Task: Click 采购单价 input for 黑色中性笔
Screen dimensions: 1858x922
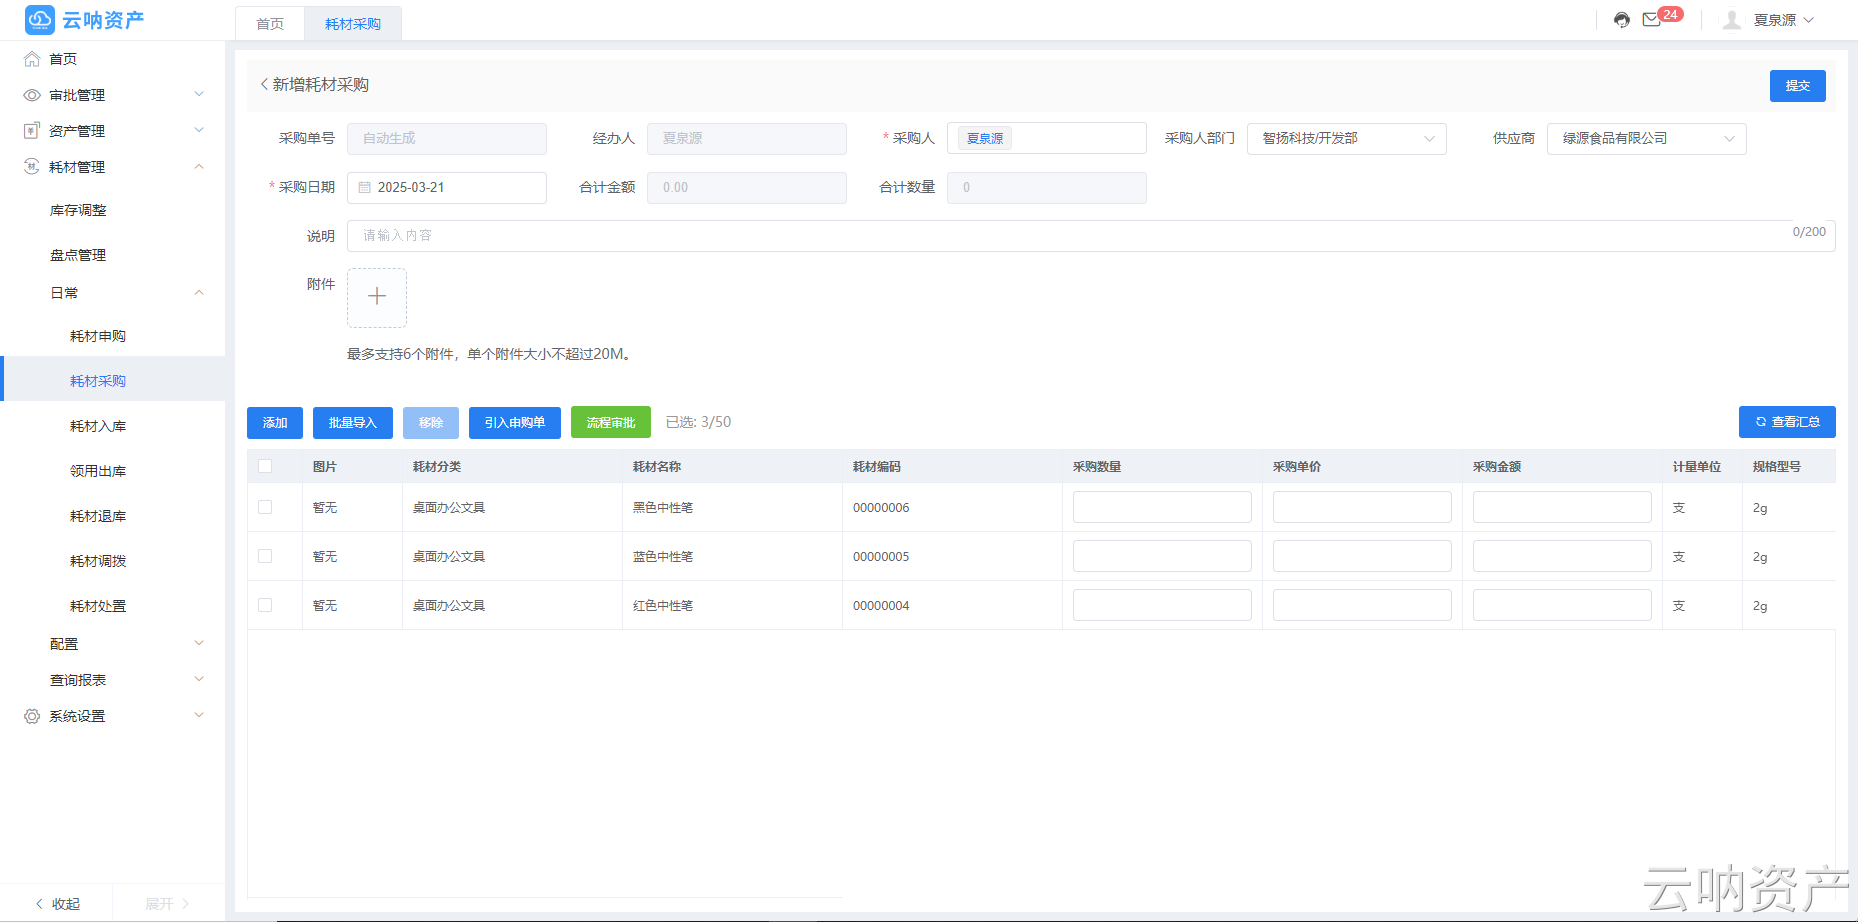Action: (1362, 507)
